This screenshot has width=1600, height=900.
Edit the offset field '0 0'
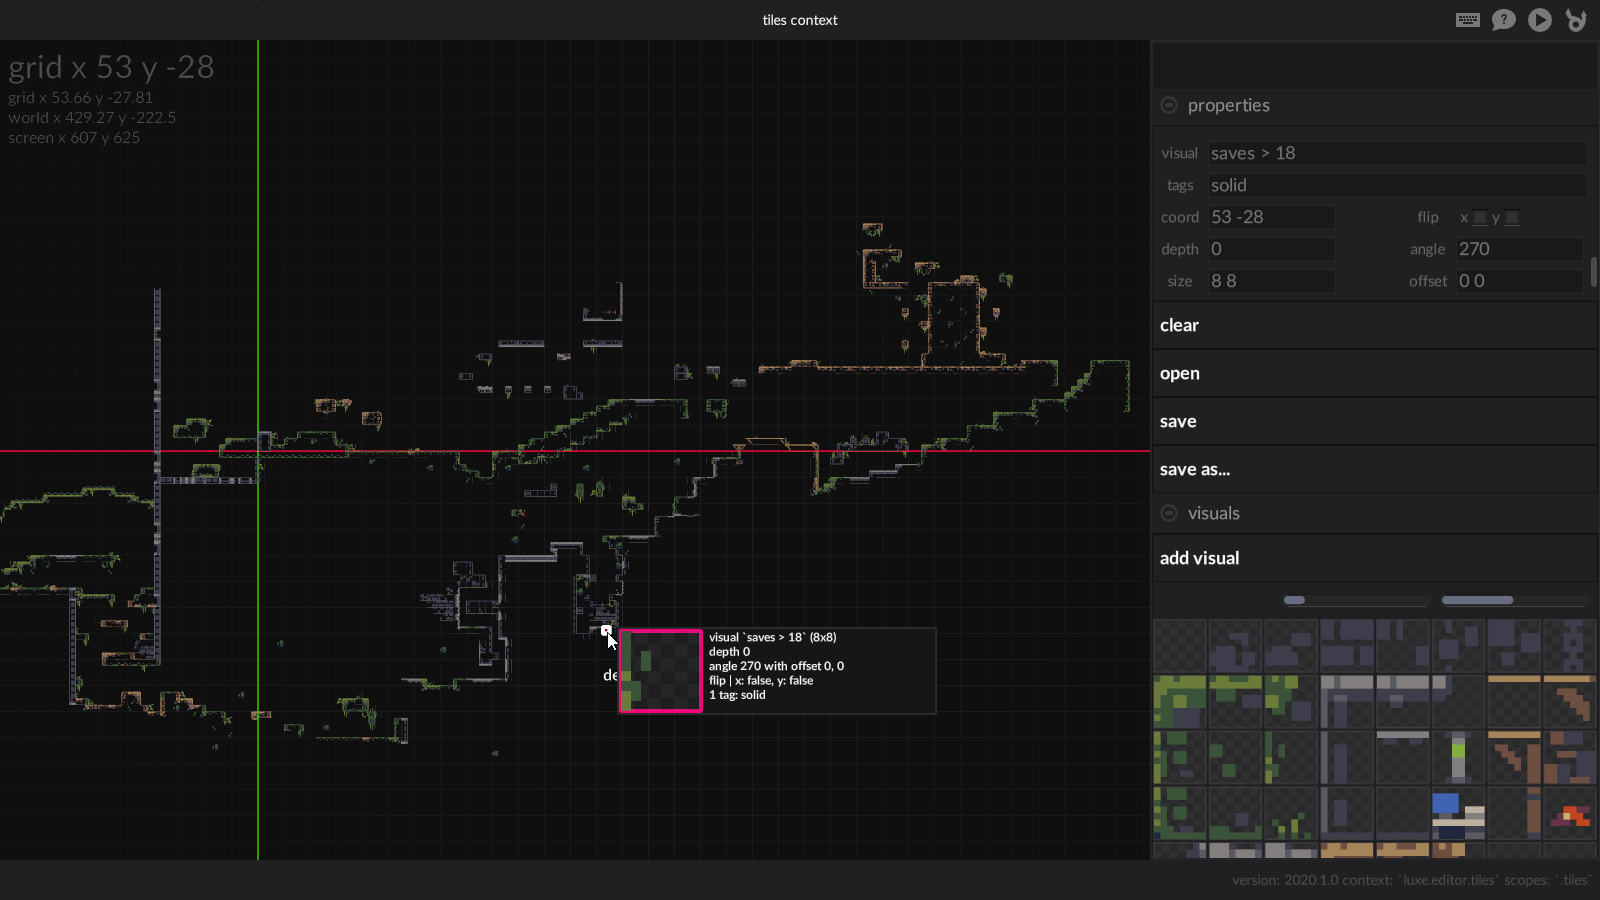pyautogui.click(x=1519, y=281)
